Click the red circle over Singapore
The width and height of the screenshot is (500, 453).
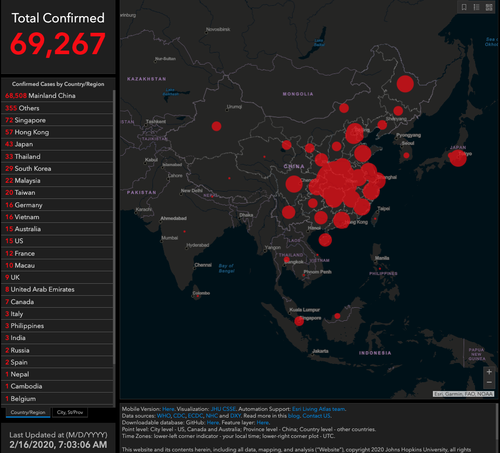299,321
